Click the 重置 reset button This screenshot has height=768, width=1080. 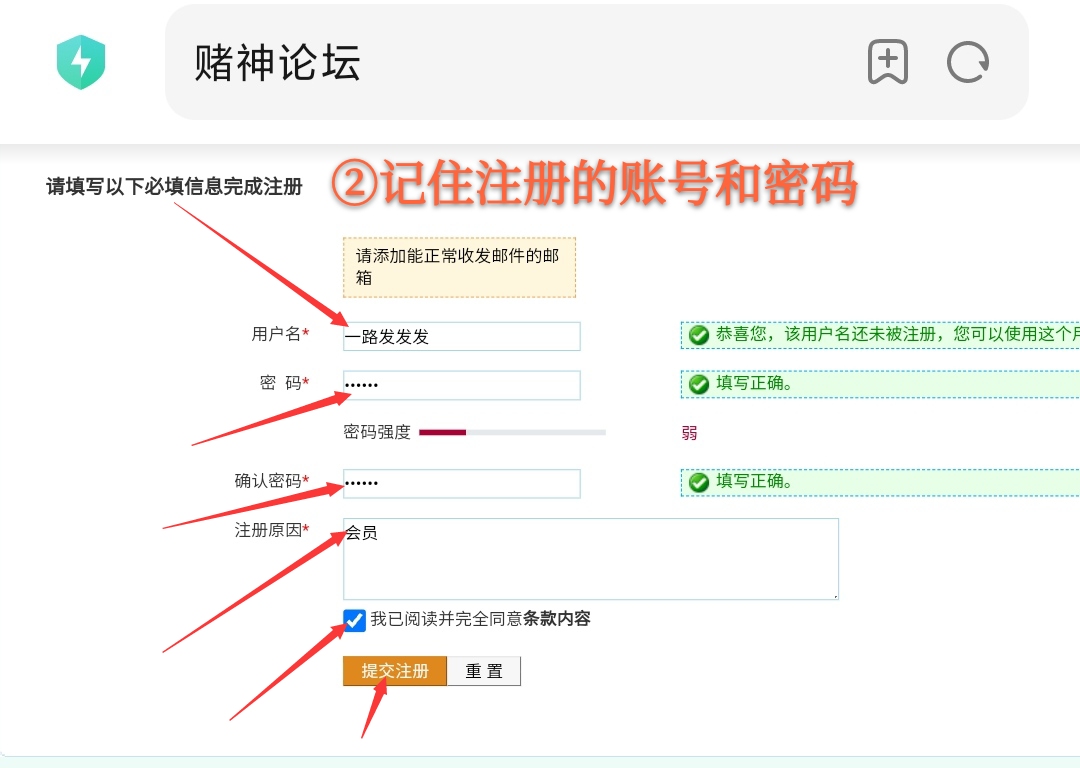pos(484,671)
